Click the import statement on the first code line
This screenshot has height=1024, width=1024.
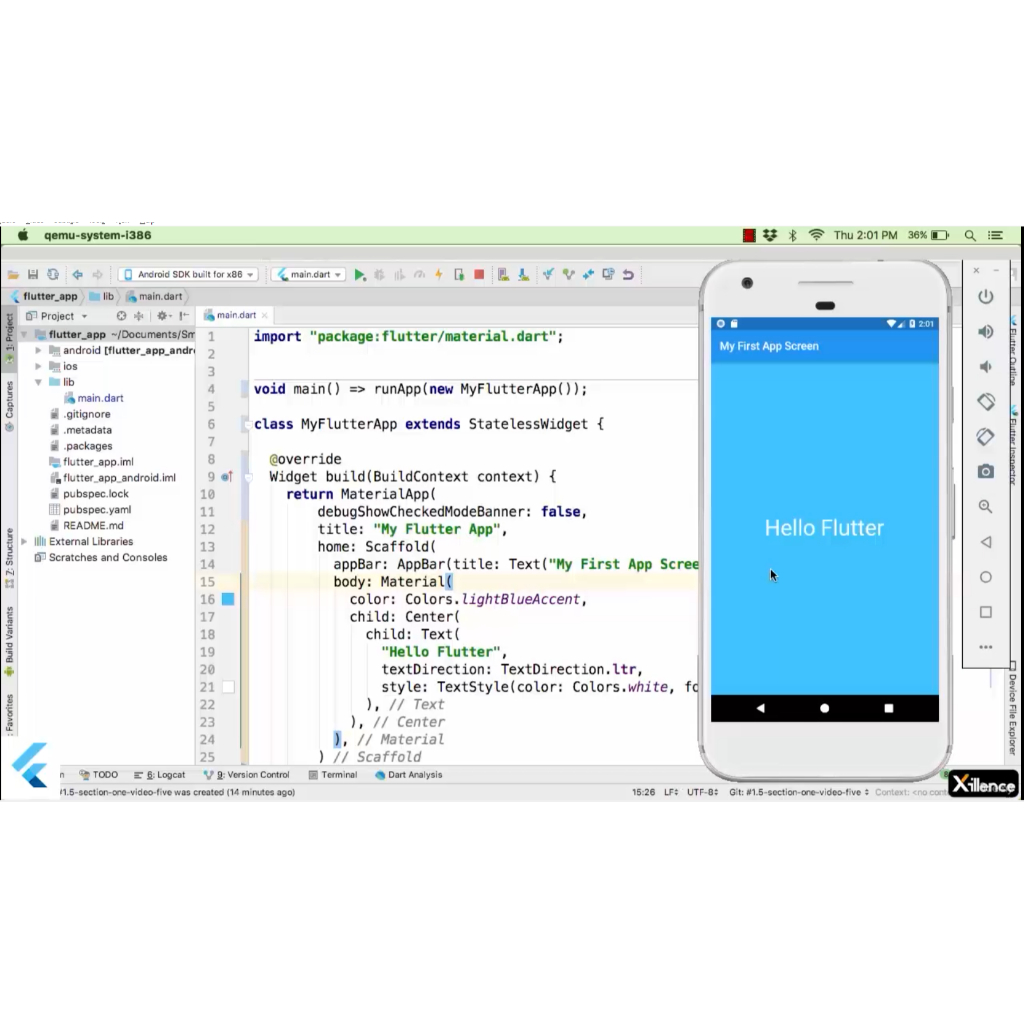409,337
